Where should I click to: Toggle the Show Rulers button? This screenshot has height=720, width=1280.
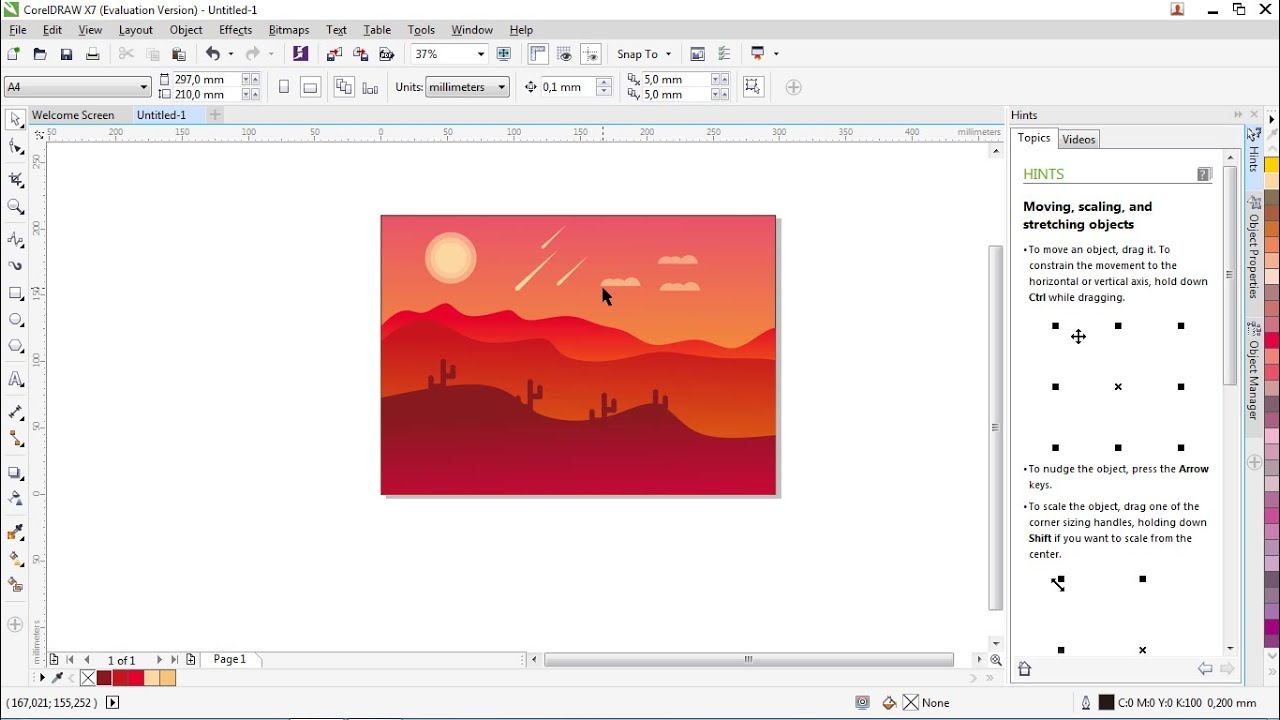(x=538, y=54)
